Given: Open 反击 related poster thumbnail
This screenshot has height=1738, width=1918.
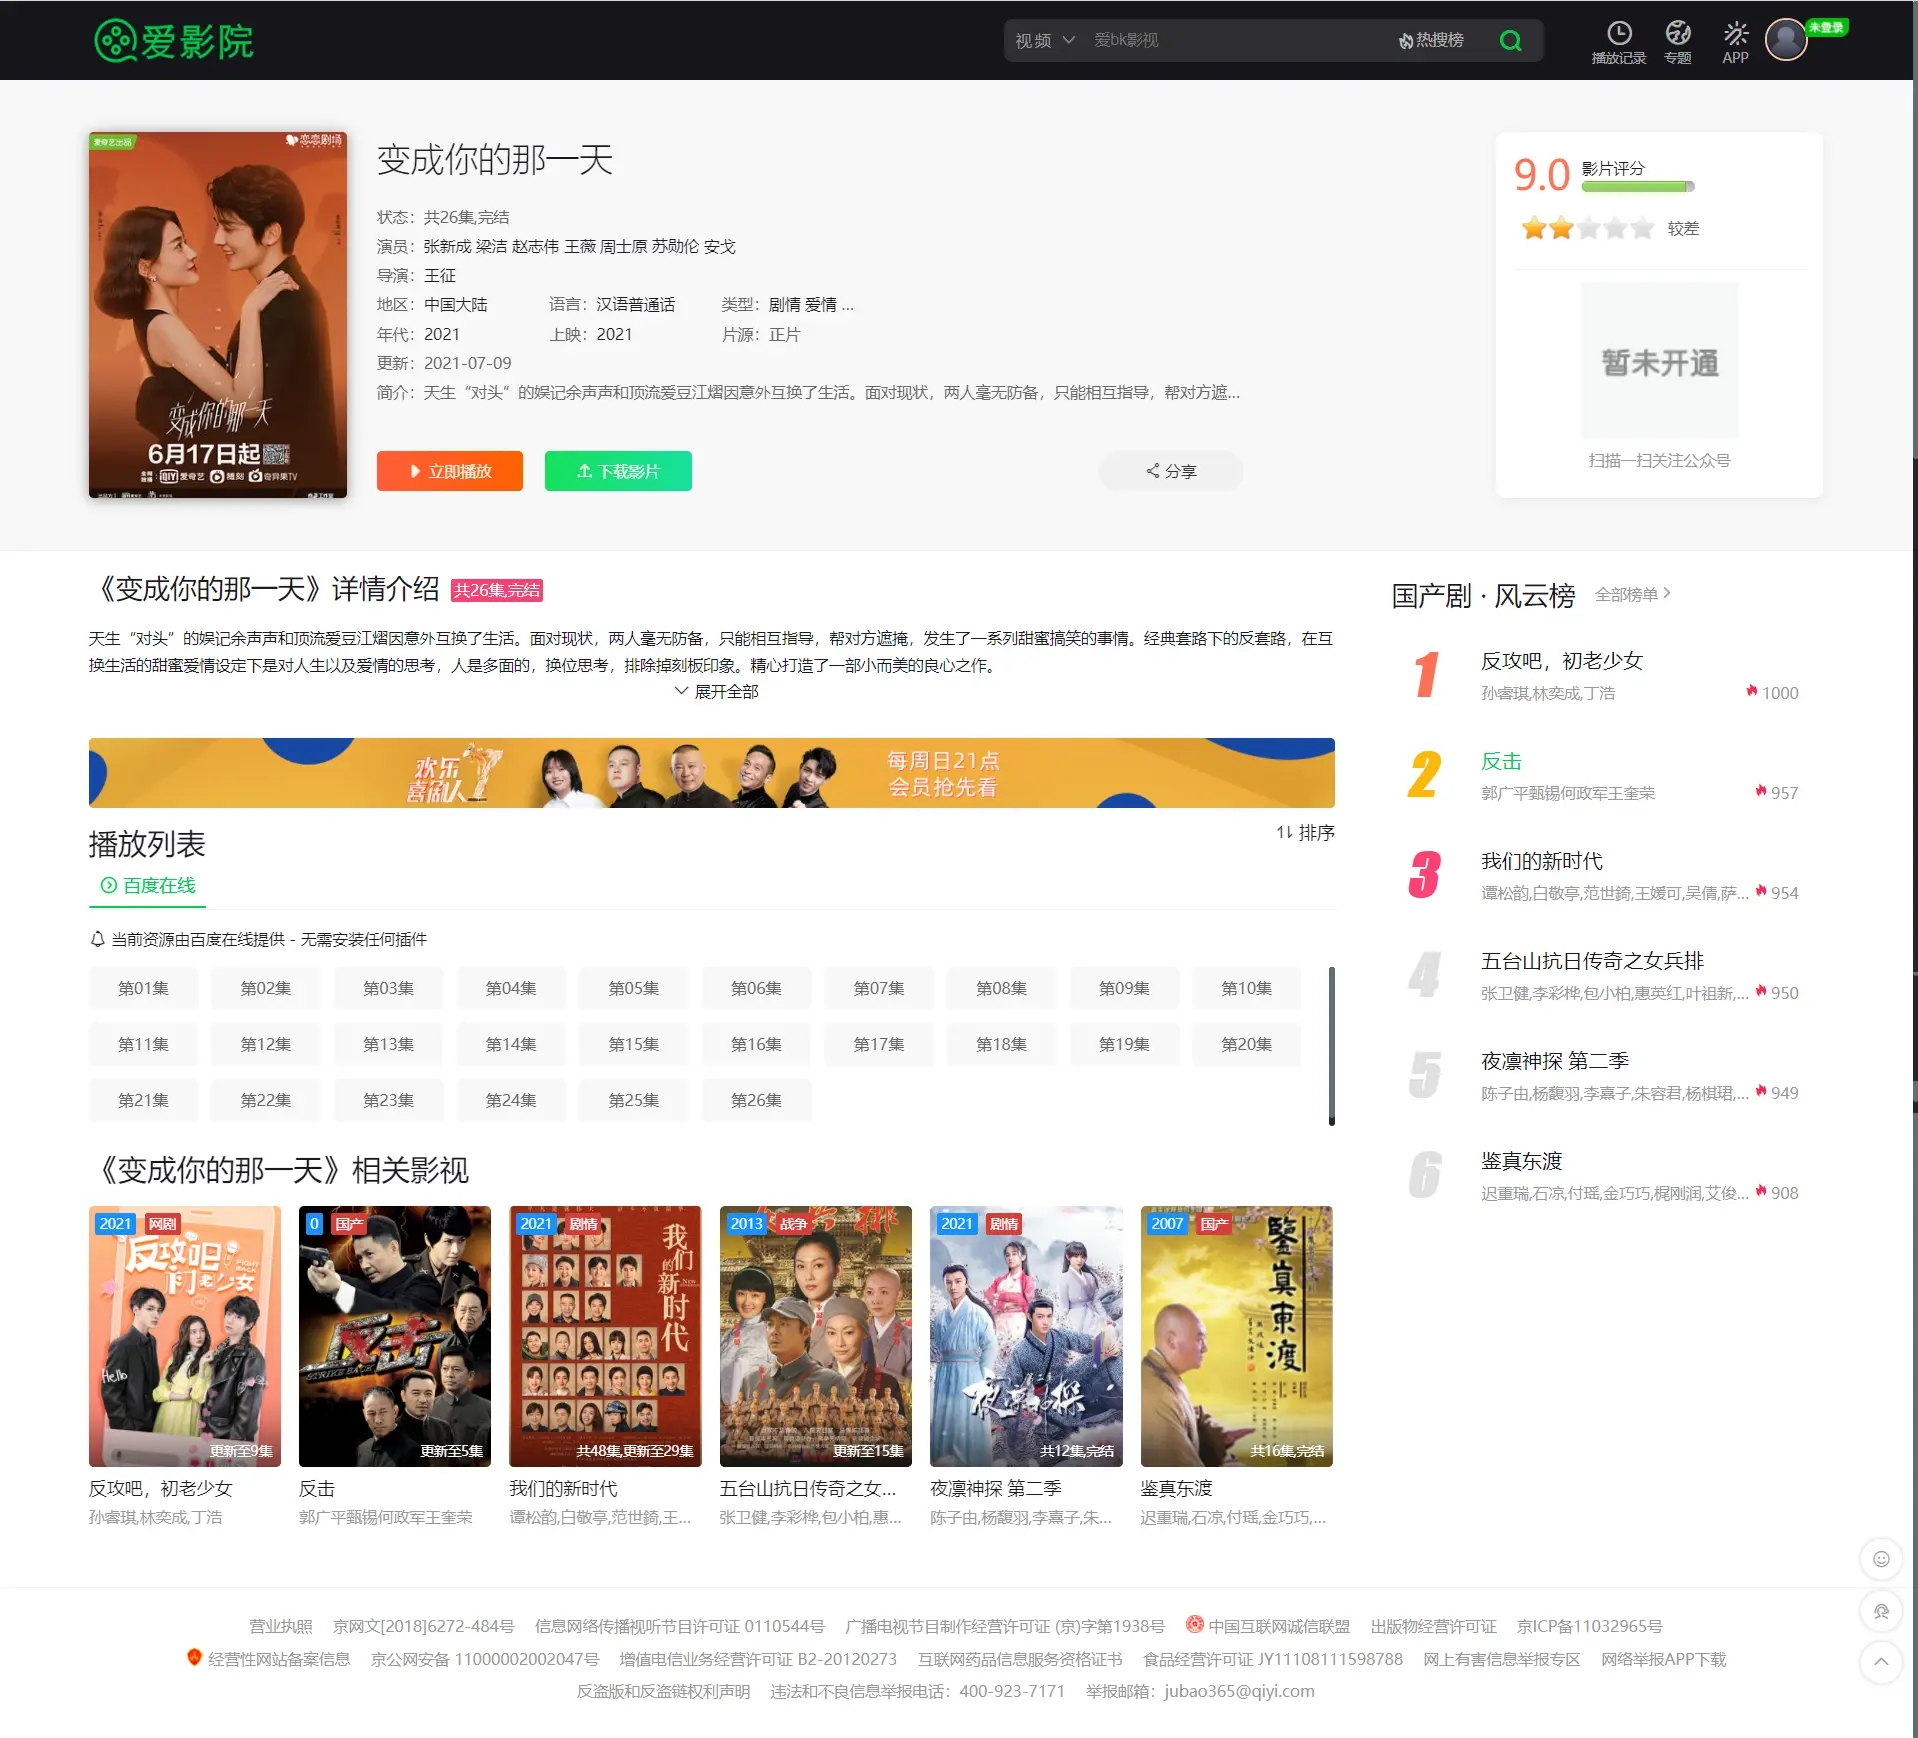Looking at the screenshot, I should pos(395,1336).
